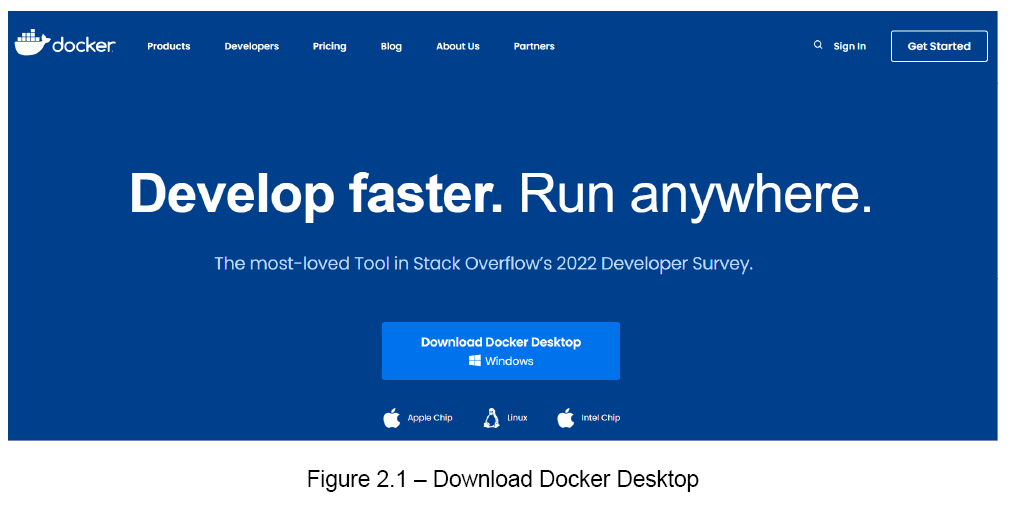Open the Developers menu
This screenshot has width=1016, height=506.
coord(251,47)
